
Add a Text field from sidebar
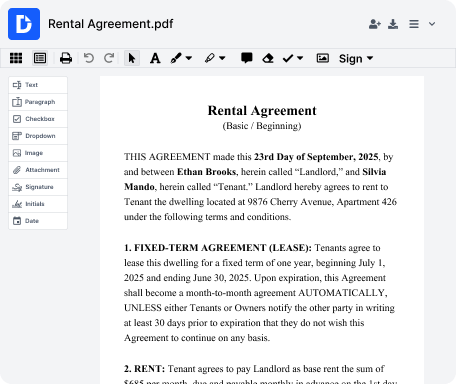pos(38,85)
